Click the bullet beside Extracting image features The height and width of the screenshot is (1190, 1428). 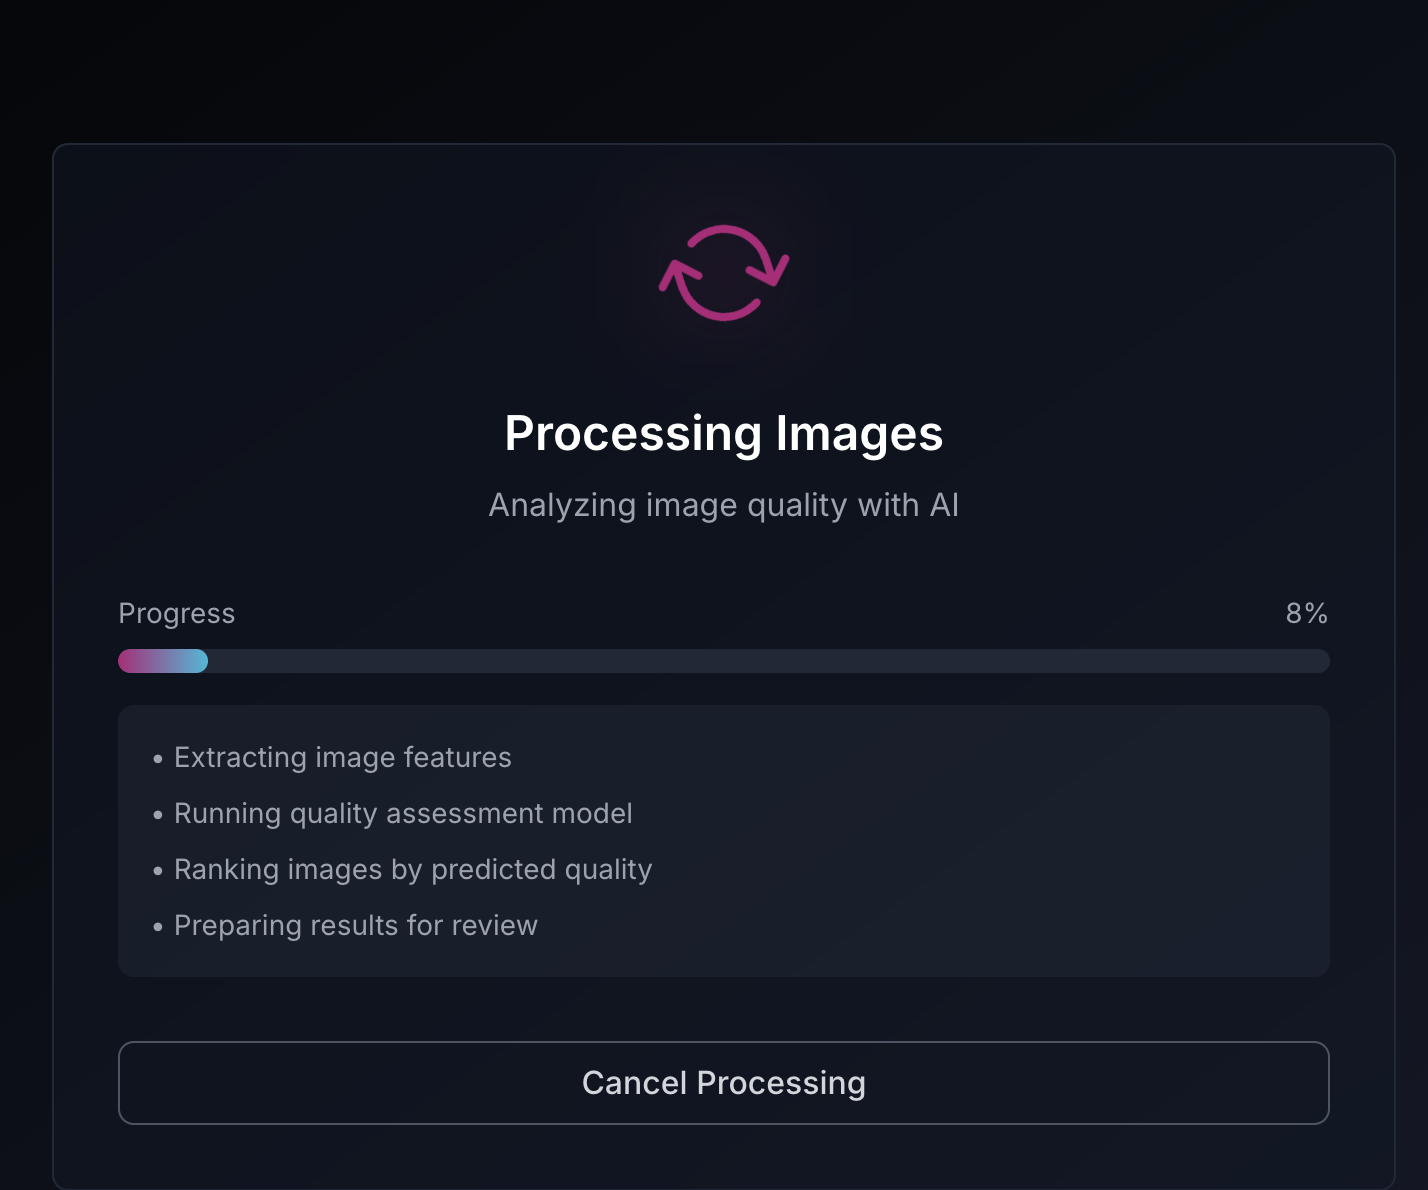coord(157,759)
